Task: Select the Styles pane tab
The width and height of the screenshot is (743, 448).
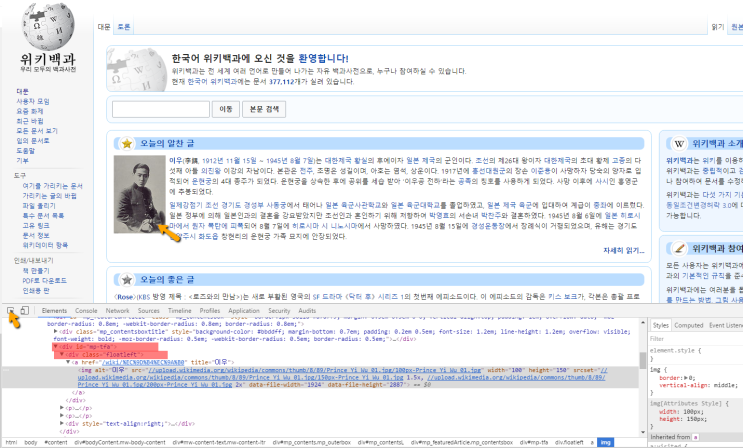Action: [x=661, y=325]
